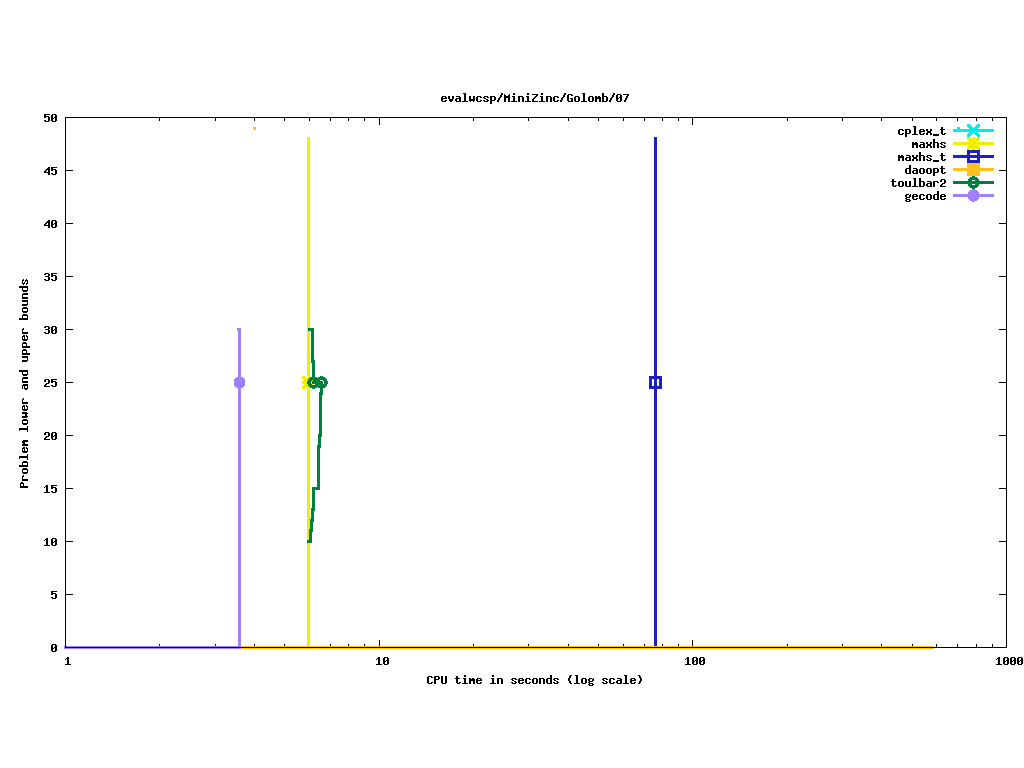Click the maxhs yellow star legend marker
The image size is (1024, 768).
(973, 144)
